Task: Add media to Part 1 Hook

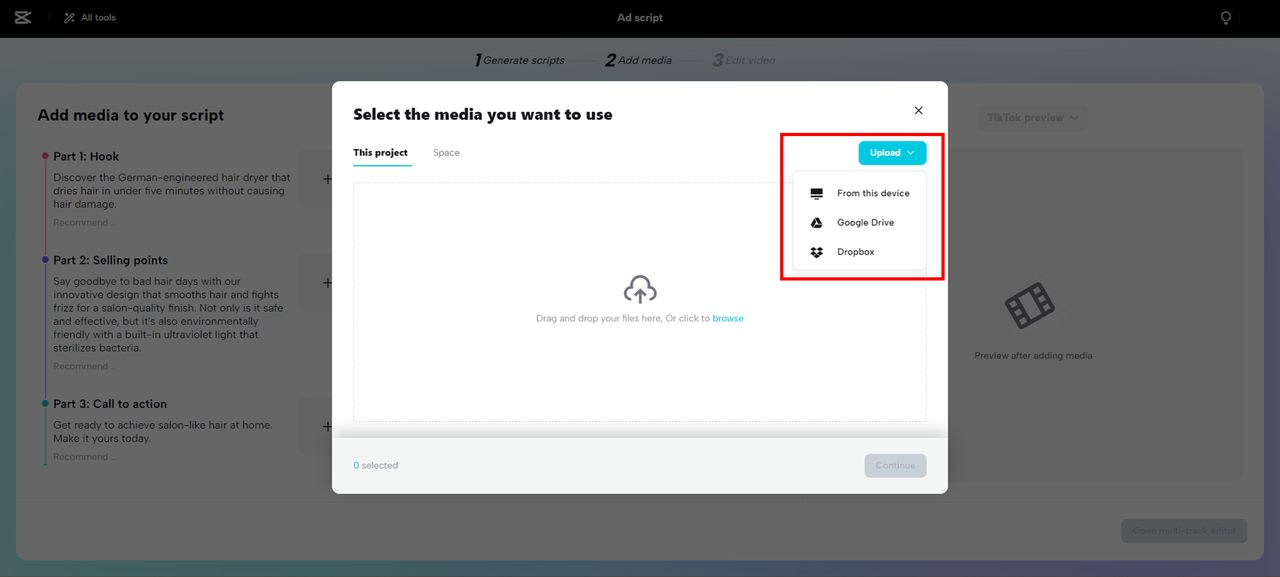Action: [x=327, y=179]
